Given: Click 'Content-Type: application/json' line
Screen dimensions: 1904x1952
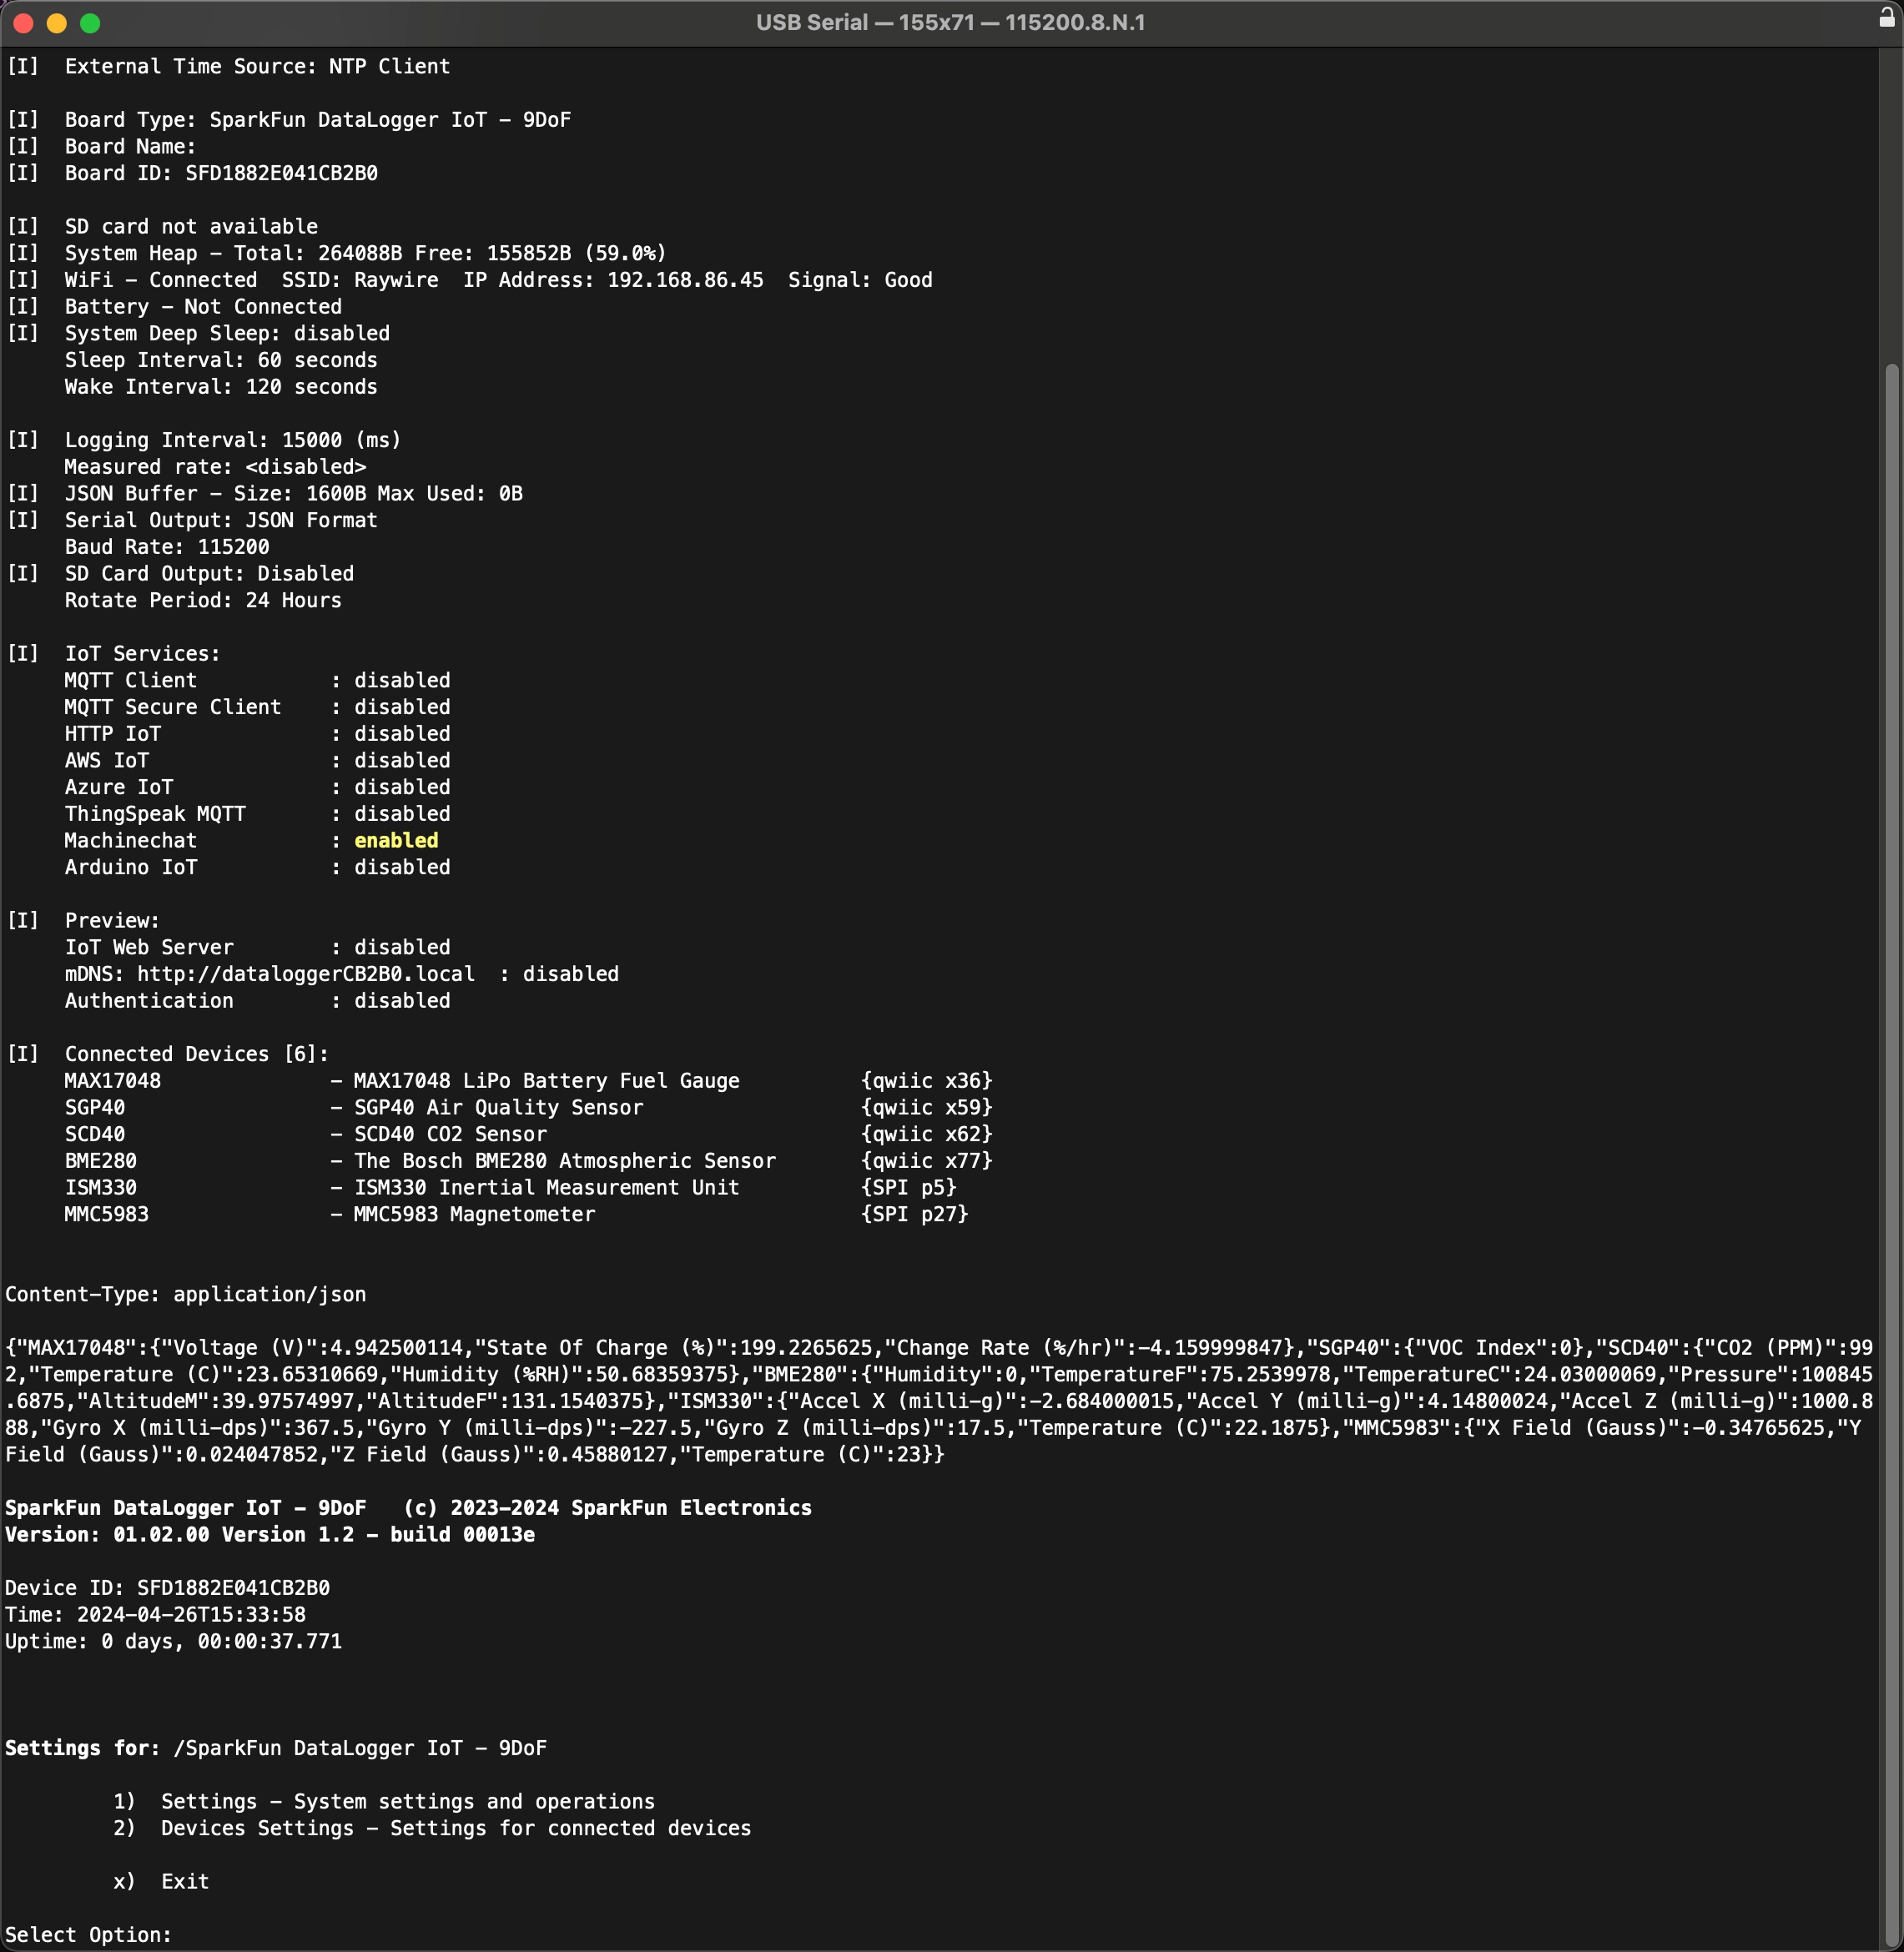Looking at the screenshot, I should tap(186, 1294).
